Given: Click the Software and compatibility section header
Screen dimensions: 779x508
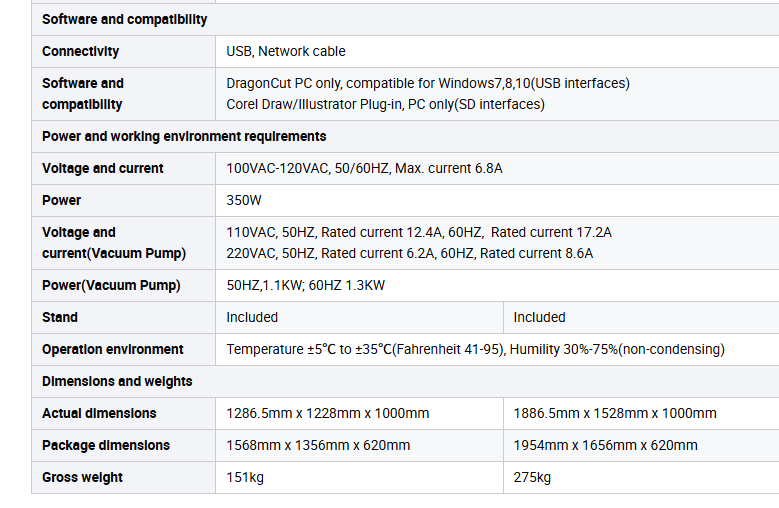Looking at the screenshot, I should pos(125,19).
